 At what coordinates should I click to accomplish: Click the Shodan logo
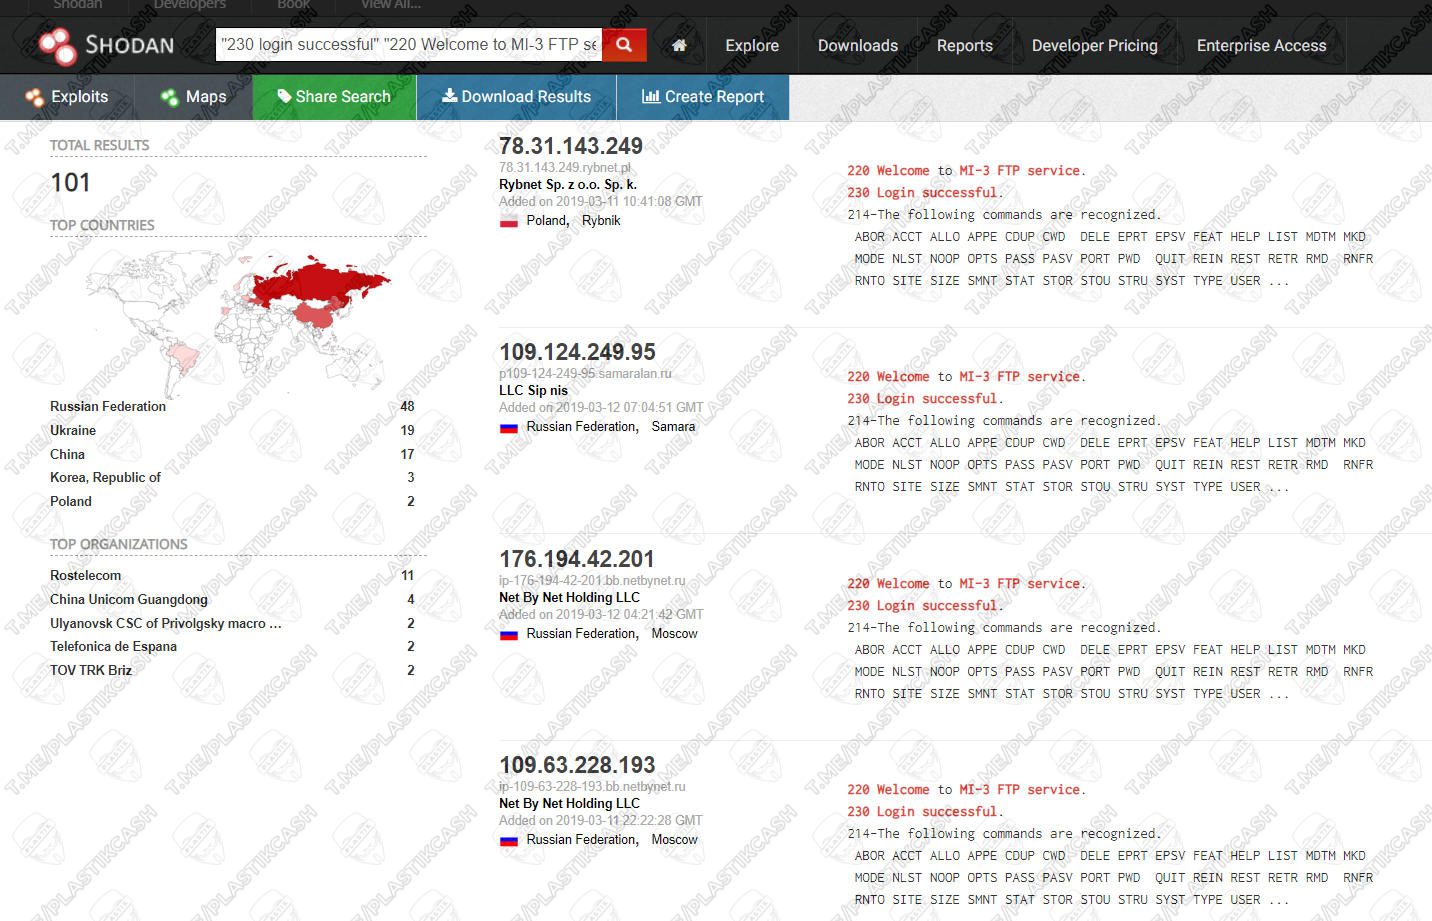106,45
